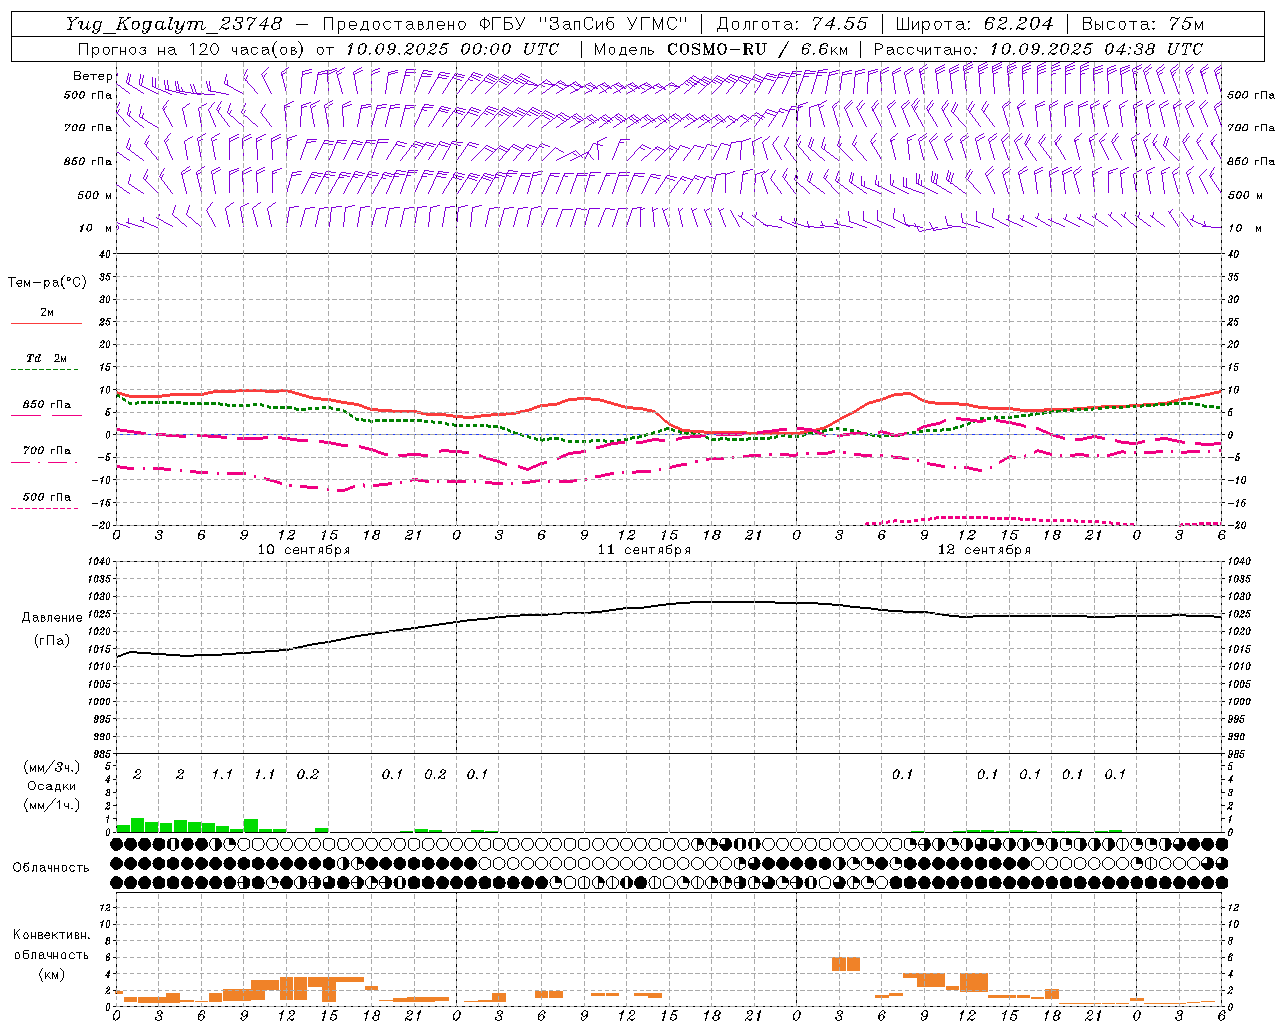This screenshot has width=1280, height=1024.
Task: Click the 11 сентября date label
Action: tap(644, 550)
